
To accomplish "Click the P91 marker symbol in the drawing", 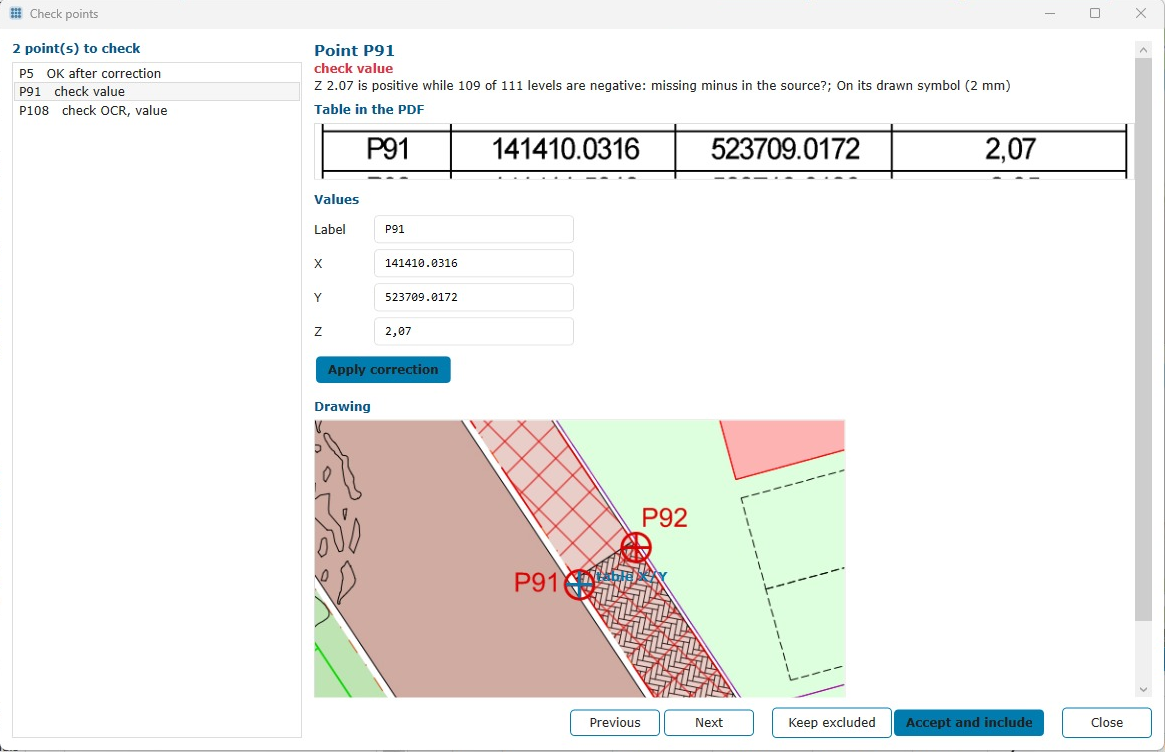I will point(579,585).
